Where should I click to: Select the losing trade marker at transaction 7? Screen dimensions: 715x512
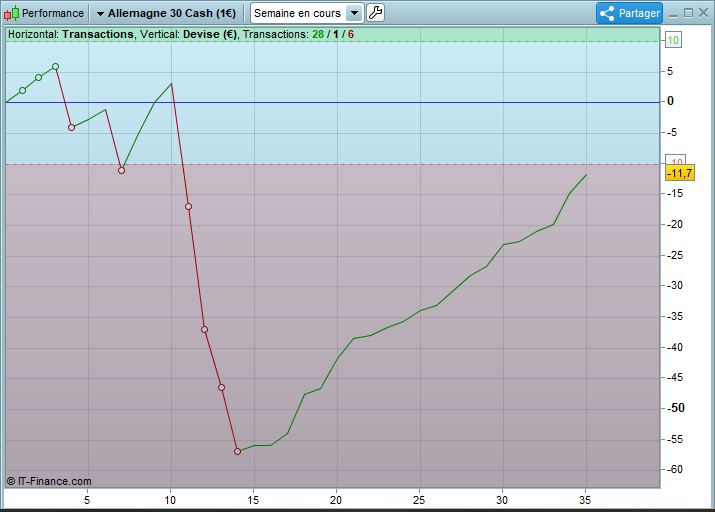pyautogui.click(x=121, y=171)
